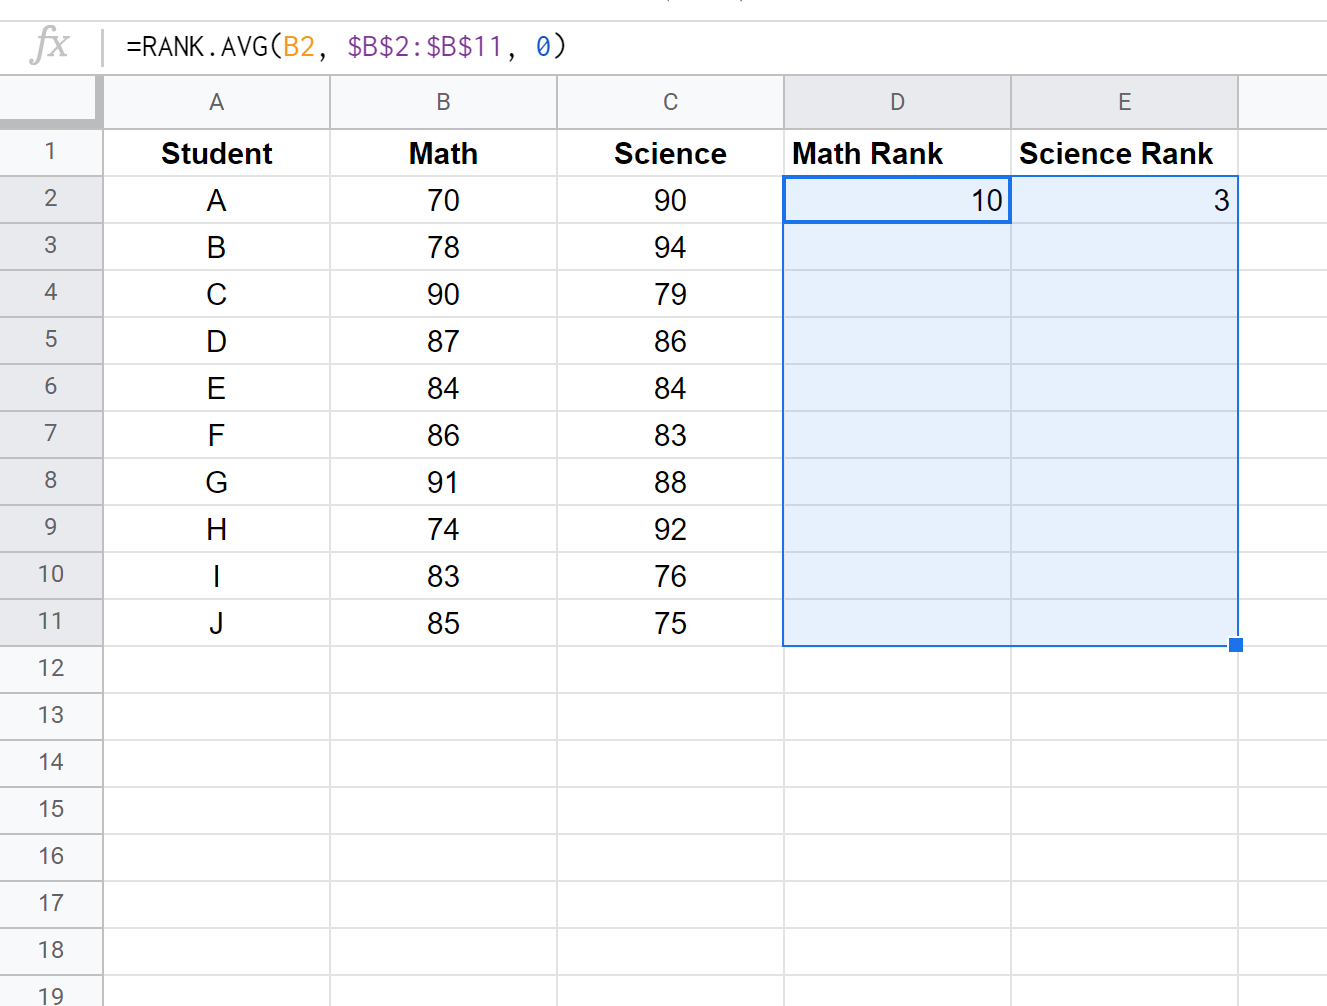Screen dimensions: 1327x1006
Task: Click the "Math" header cell
Action: point(443,153)
